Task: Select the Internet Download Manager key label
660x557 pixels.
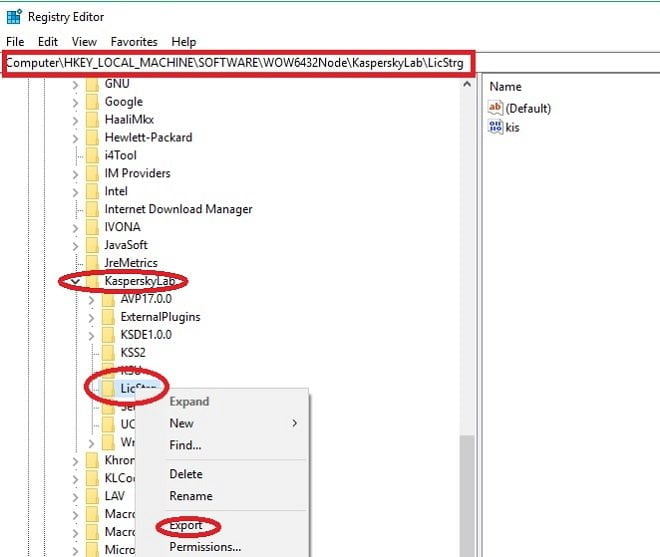Action: (178, 209)
